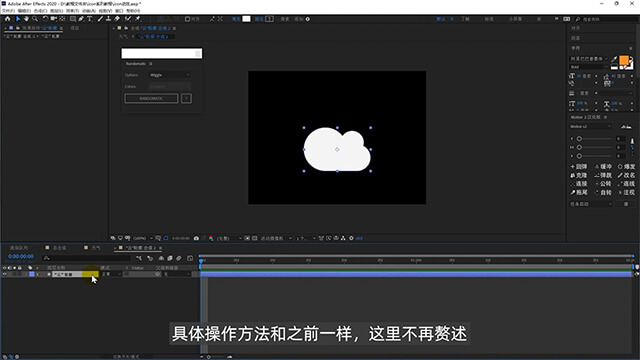This screenshot has width=640, height=360.
Task: Open the viewer resolution dropdown
Action: click(x=229, y=238)
